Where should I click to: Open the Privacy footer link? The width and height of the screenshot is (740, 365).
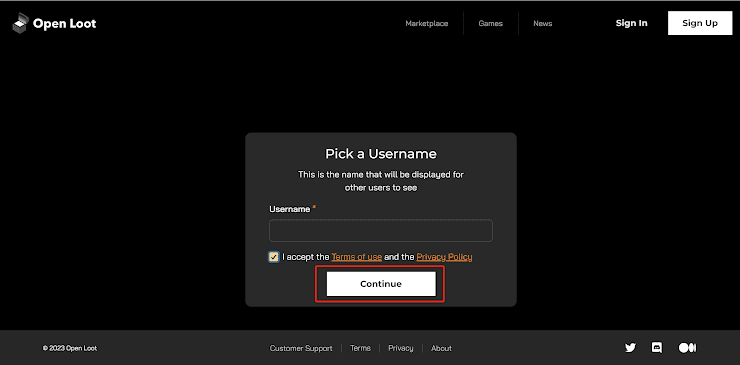pyautogui.click(x=401, y=348)
